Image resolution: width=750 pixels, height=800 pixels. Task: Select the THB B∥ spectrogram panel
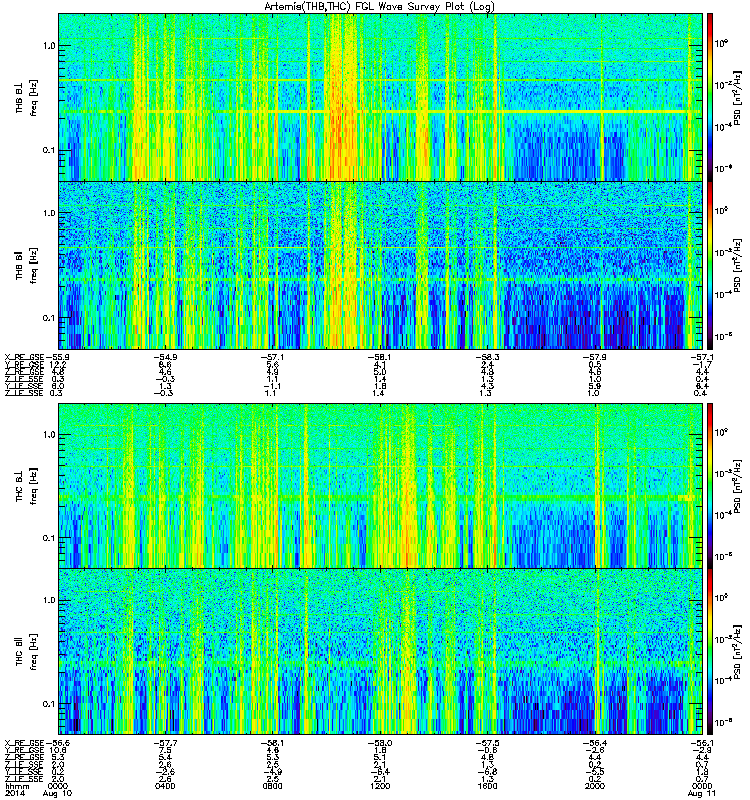click(381, 265)
